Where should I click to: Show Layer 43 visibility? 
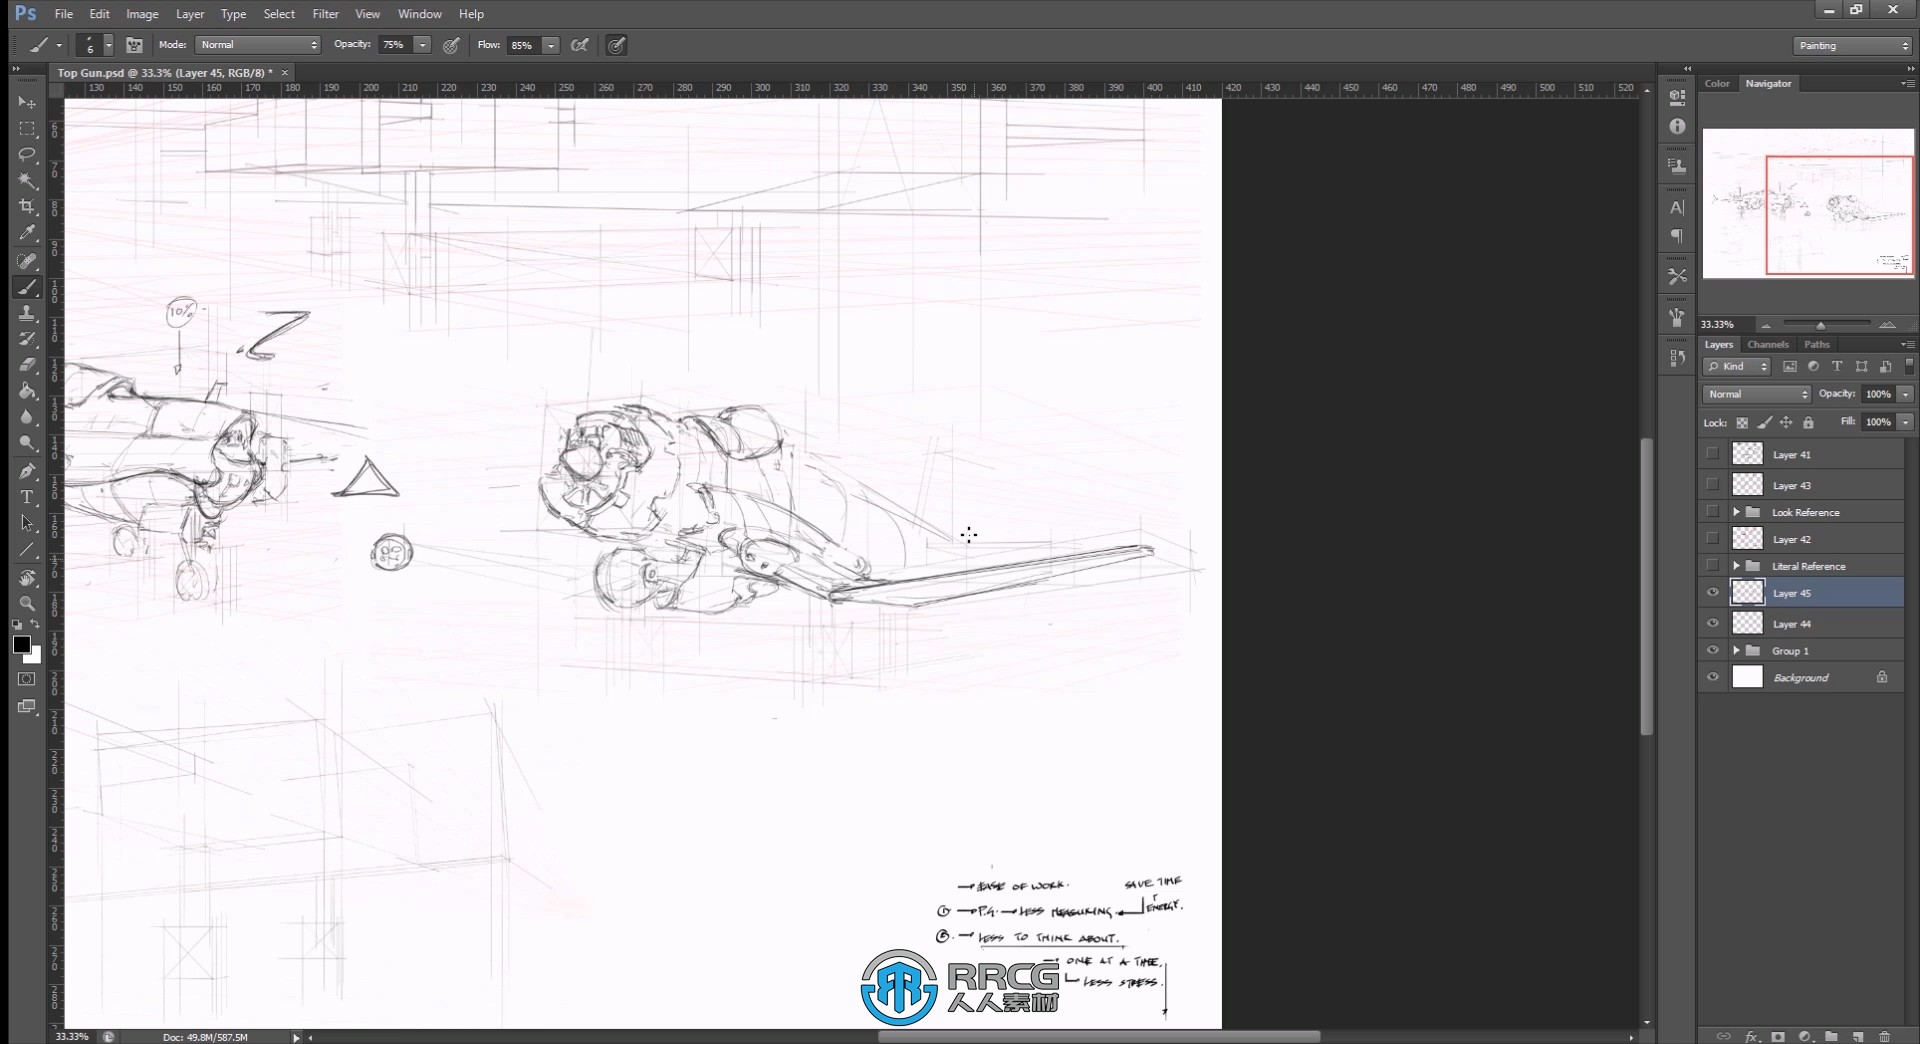click(x=1713, y=485)
